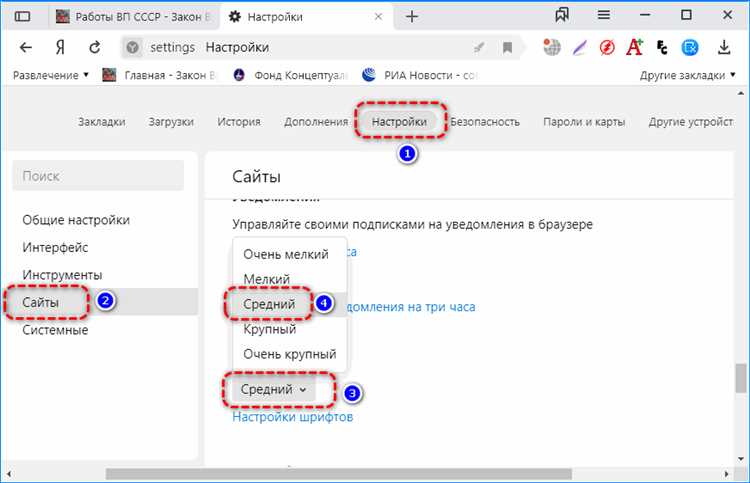
Task: Go to the Дополнения section
Action: point(316,122)
